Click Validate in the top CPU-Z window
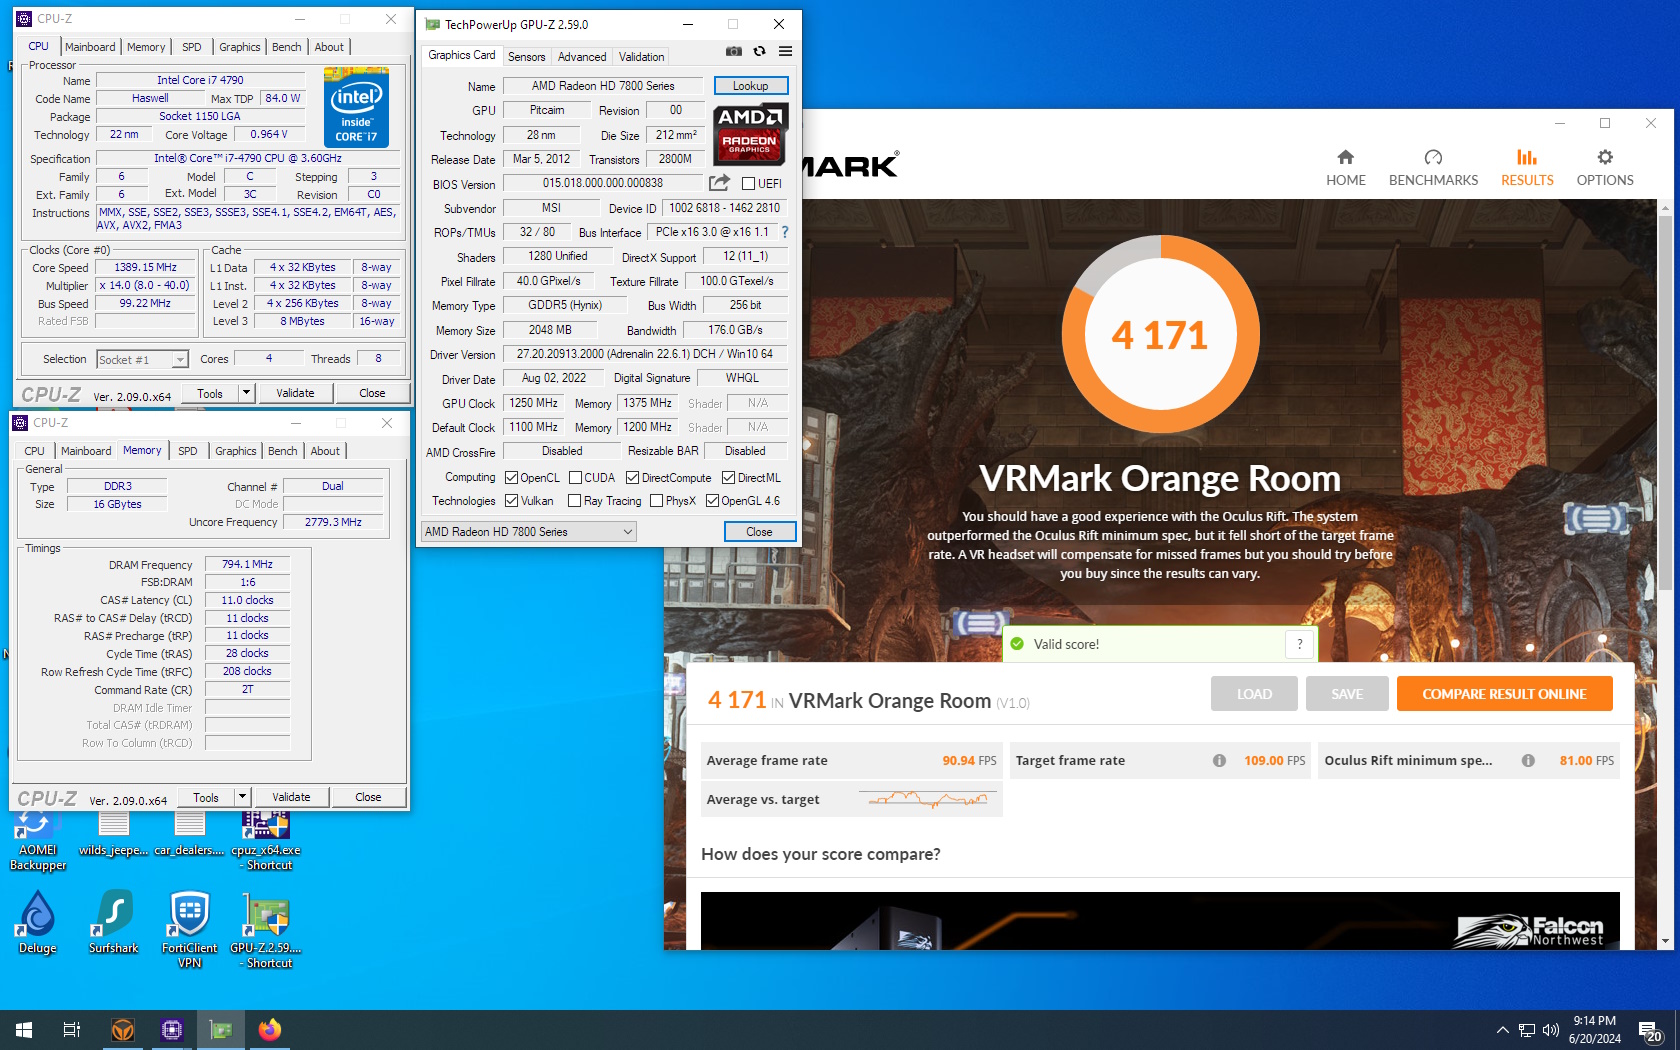1680x1050 pixels. 295,393
